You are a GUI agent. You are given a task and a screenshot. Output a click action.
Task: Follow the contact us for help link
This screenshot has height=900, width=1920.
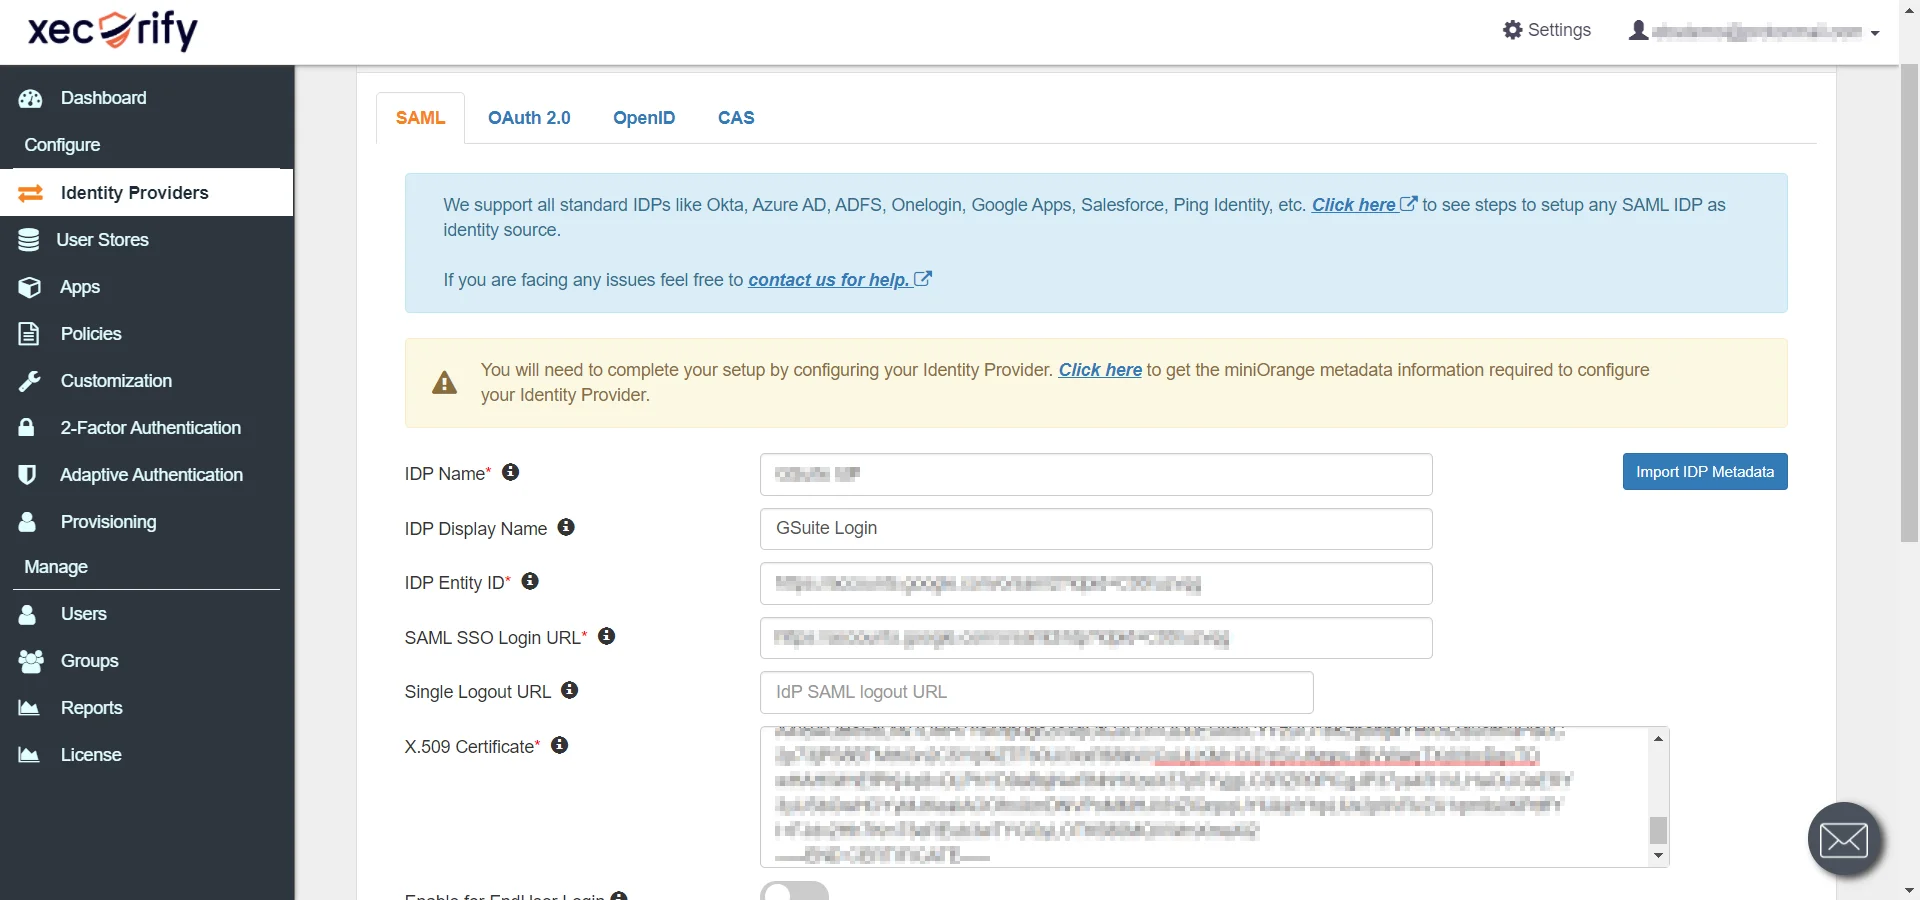pyautogui.click(x=837, y=280)
